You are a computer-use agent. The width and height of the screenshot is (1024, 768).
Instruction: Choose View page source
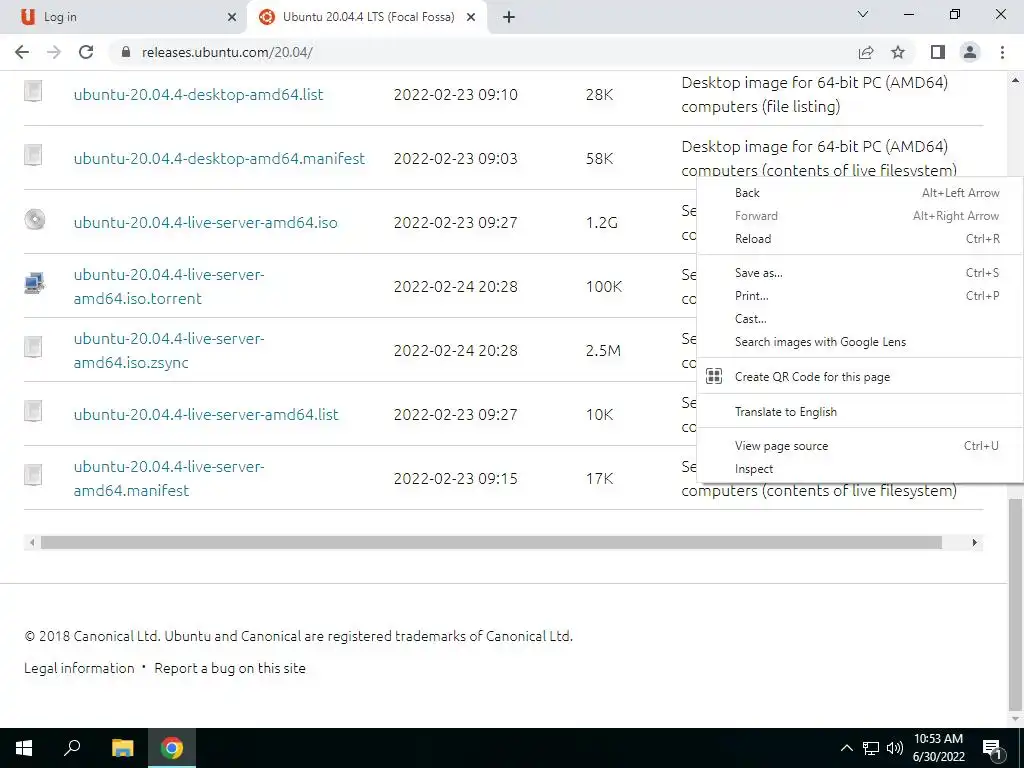[x=859, y=446]
